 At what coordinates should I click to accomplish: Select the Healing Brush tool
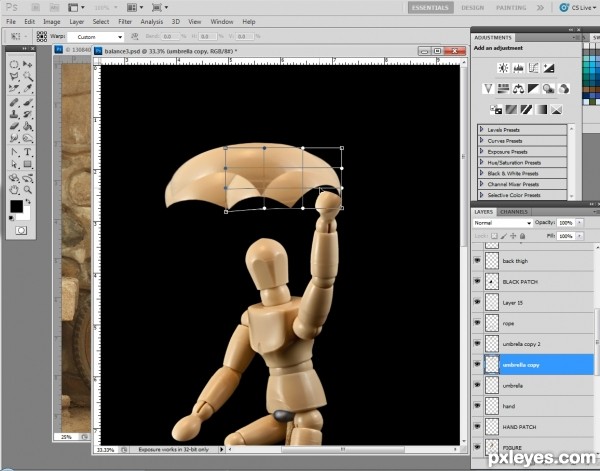point(14,102)
